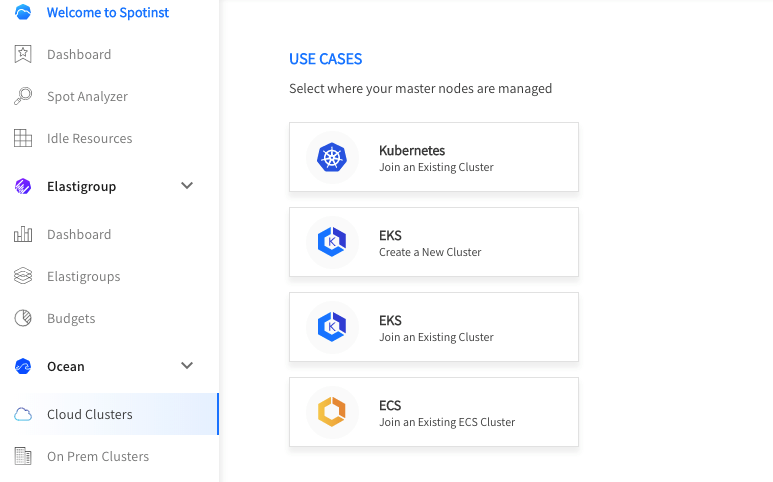Click the Elastigroups stacked layers icon
The image size is (773, 482).
coord(23,277)
